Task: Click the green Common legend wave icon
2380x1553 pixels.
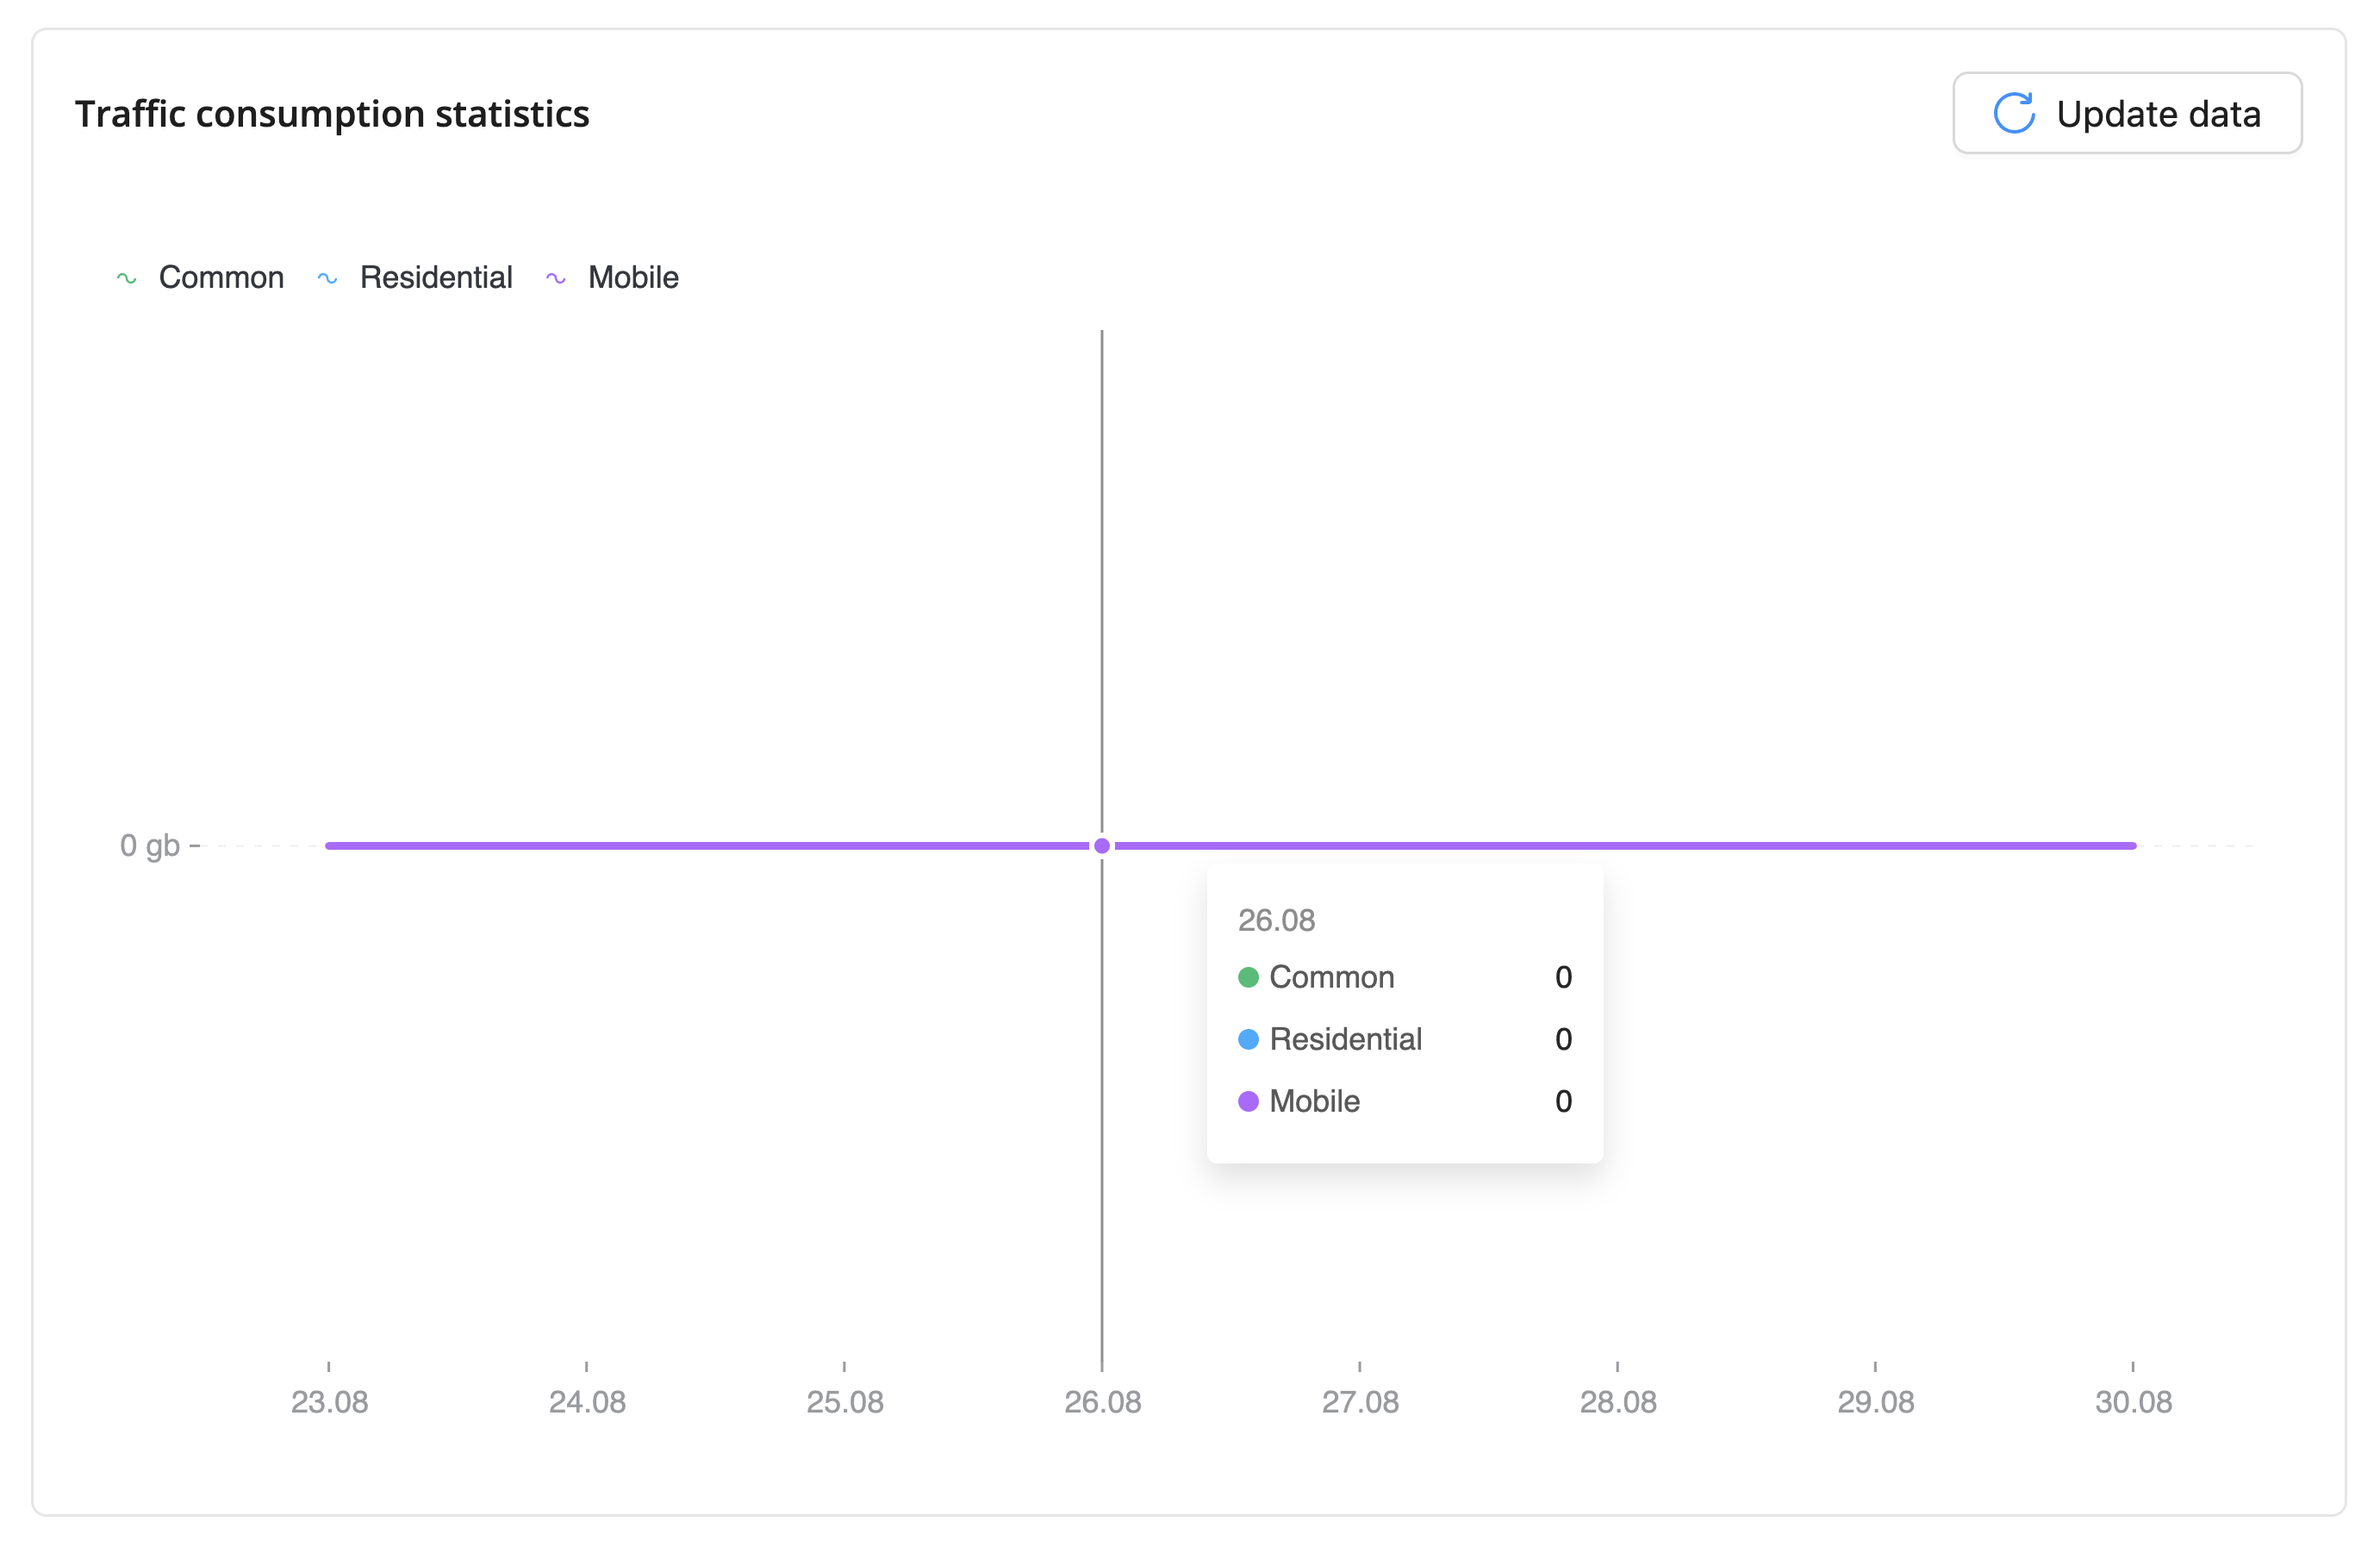Action: point(127,278)
